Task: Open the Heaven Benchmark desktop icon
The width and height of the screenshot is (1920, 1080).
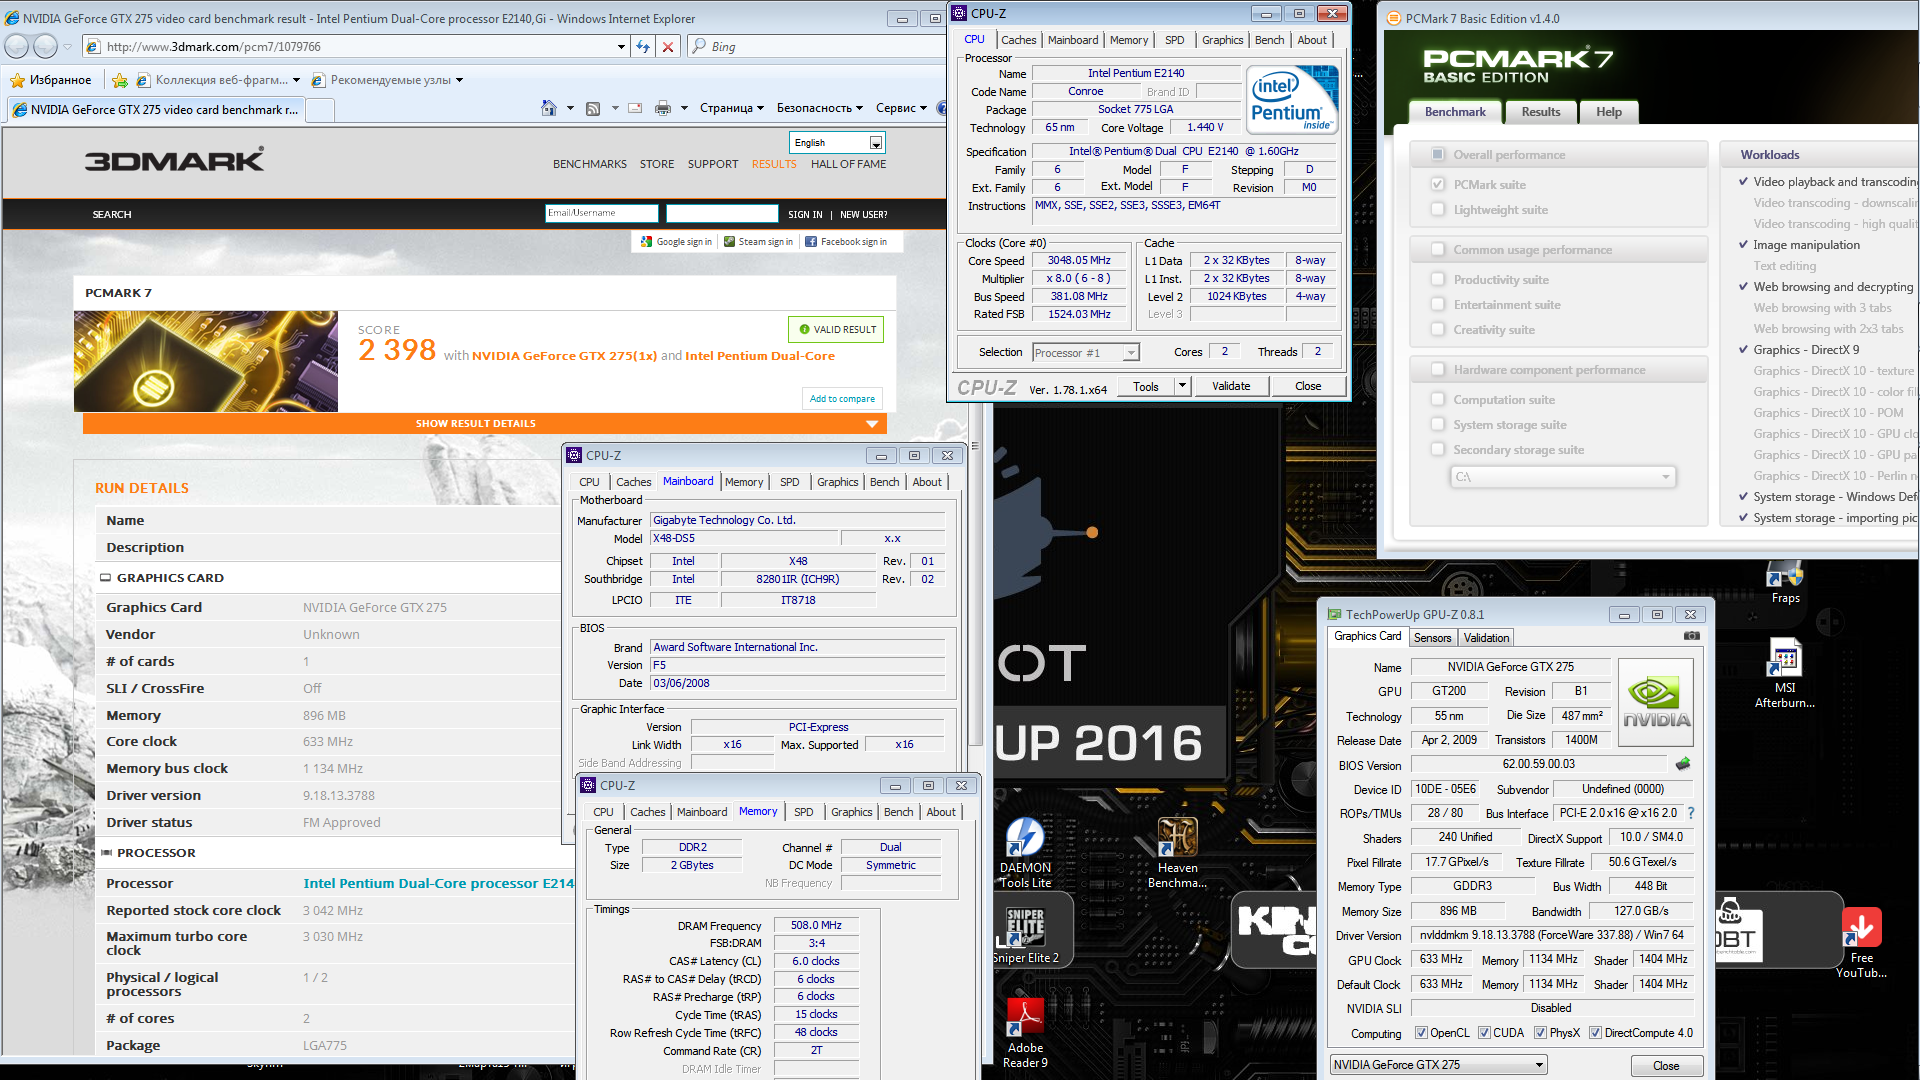Action: pos(1177,852)
